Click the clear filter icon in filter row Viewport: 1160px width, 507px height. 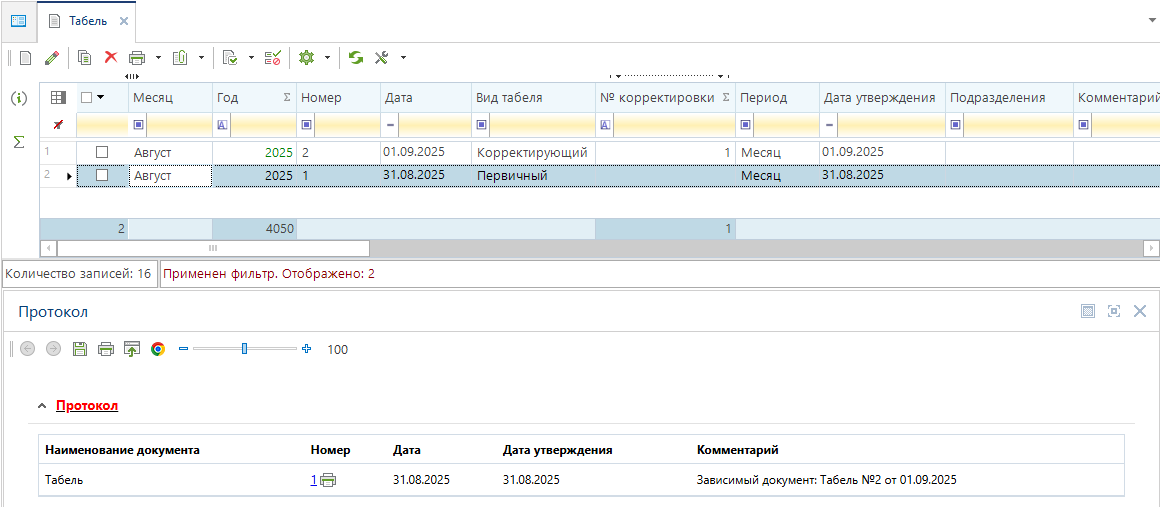tap(58, 125)
